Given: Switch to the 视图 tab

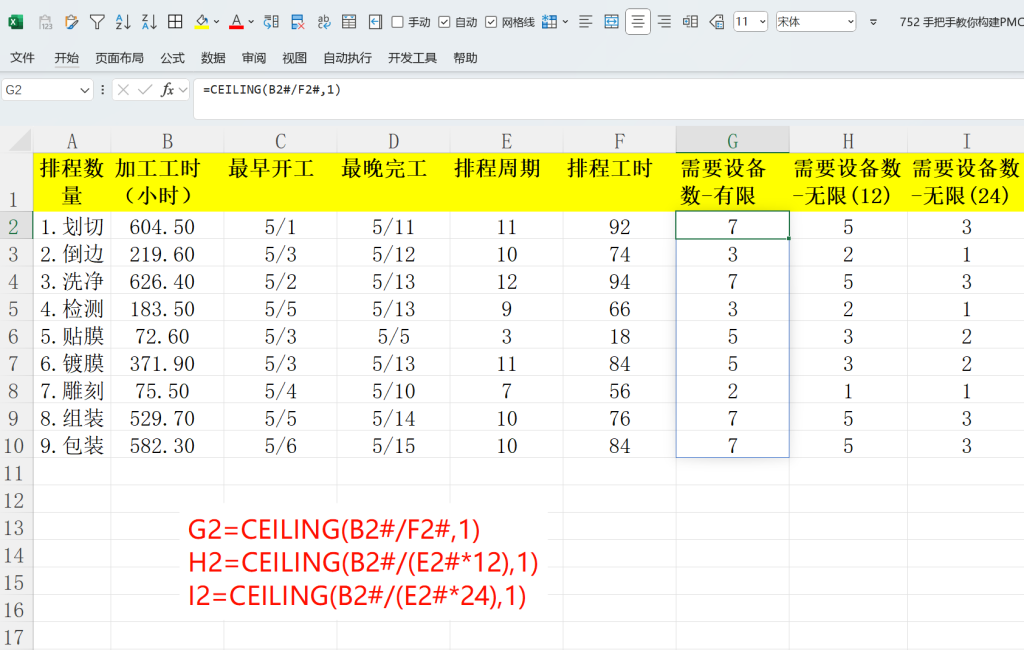Looking at the screenshot, I should [x=294, y=58].
